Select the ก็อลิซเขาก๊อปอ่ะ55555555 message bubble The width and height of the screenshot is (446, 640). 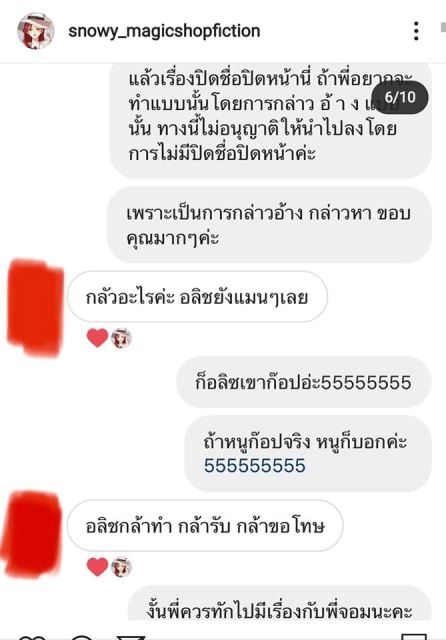(x=304, y=382)
